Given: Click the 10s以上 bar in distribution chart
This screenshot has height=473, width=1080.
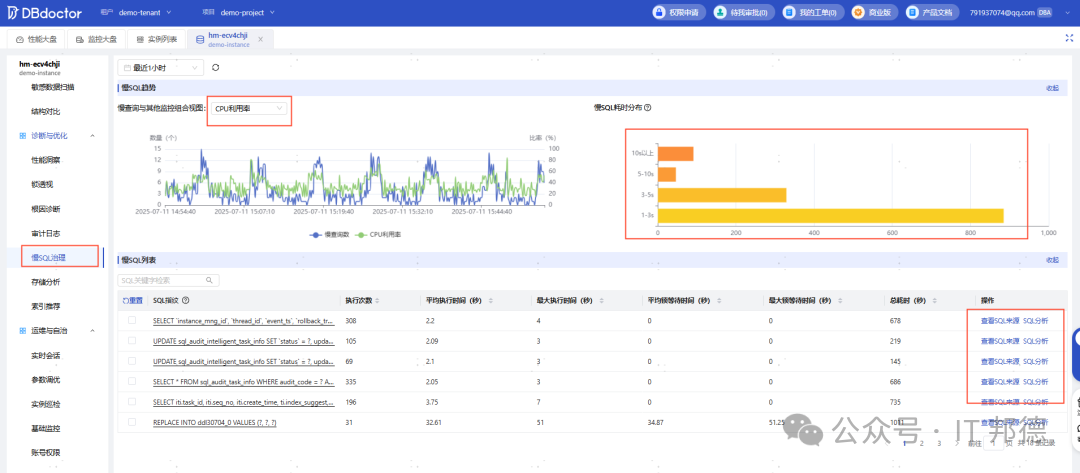Looking at the screenshot, I should pyautogui.click(x=676, y=154).
